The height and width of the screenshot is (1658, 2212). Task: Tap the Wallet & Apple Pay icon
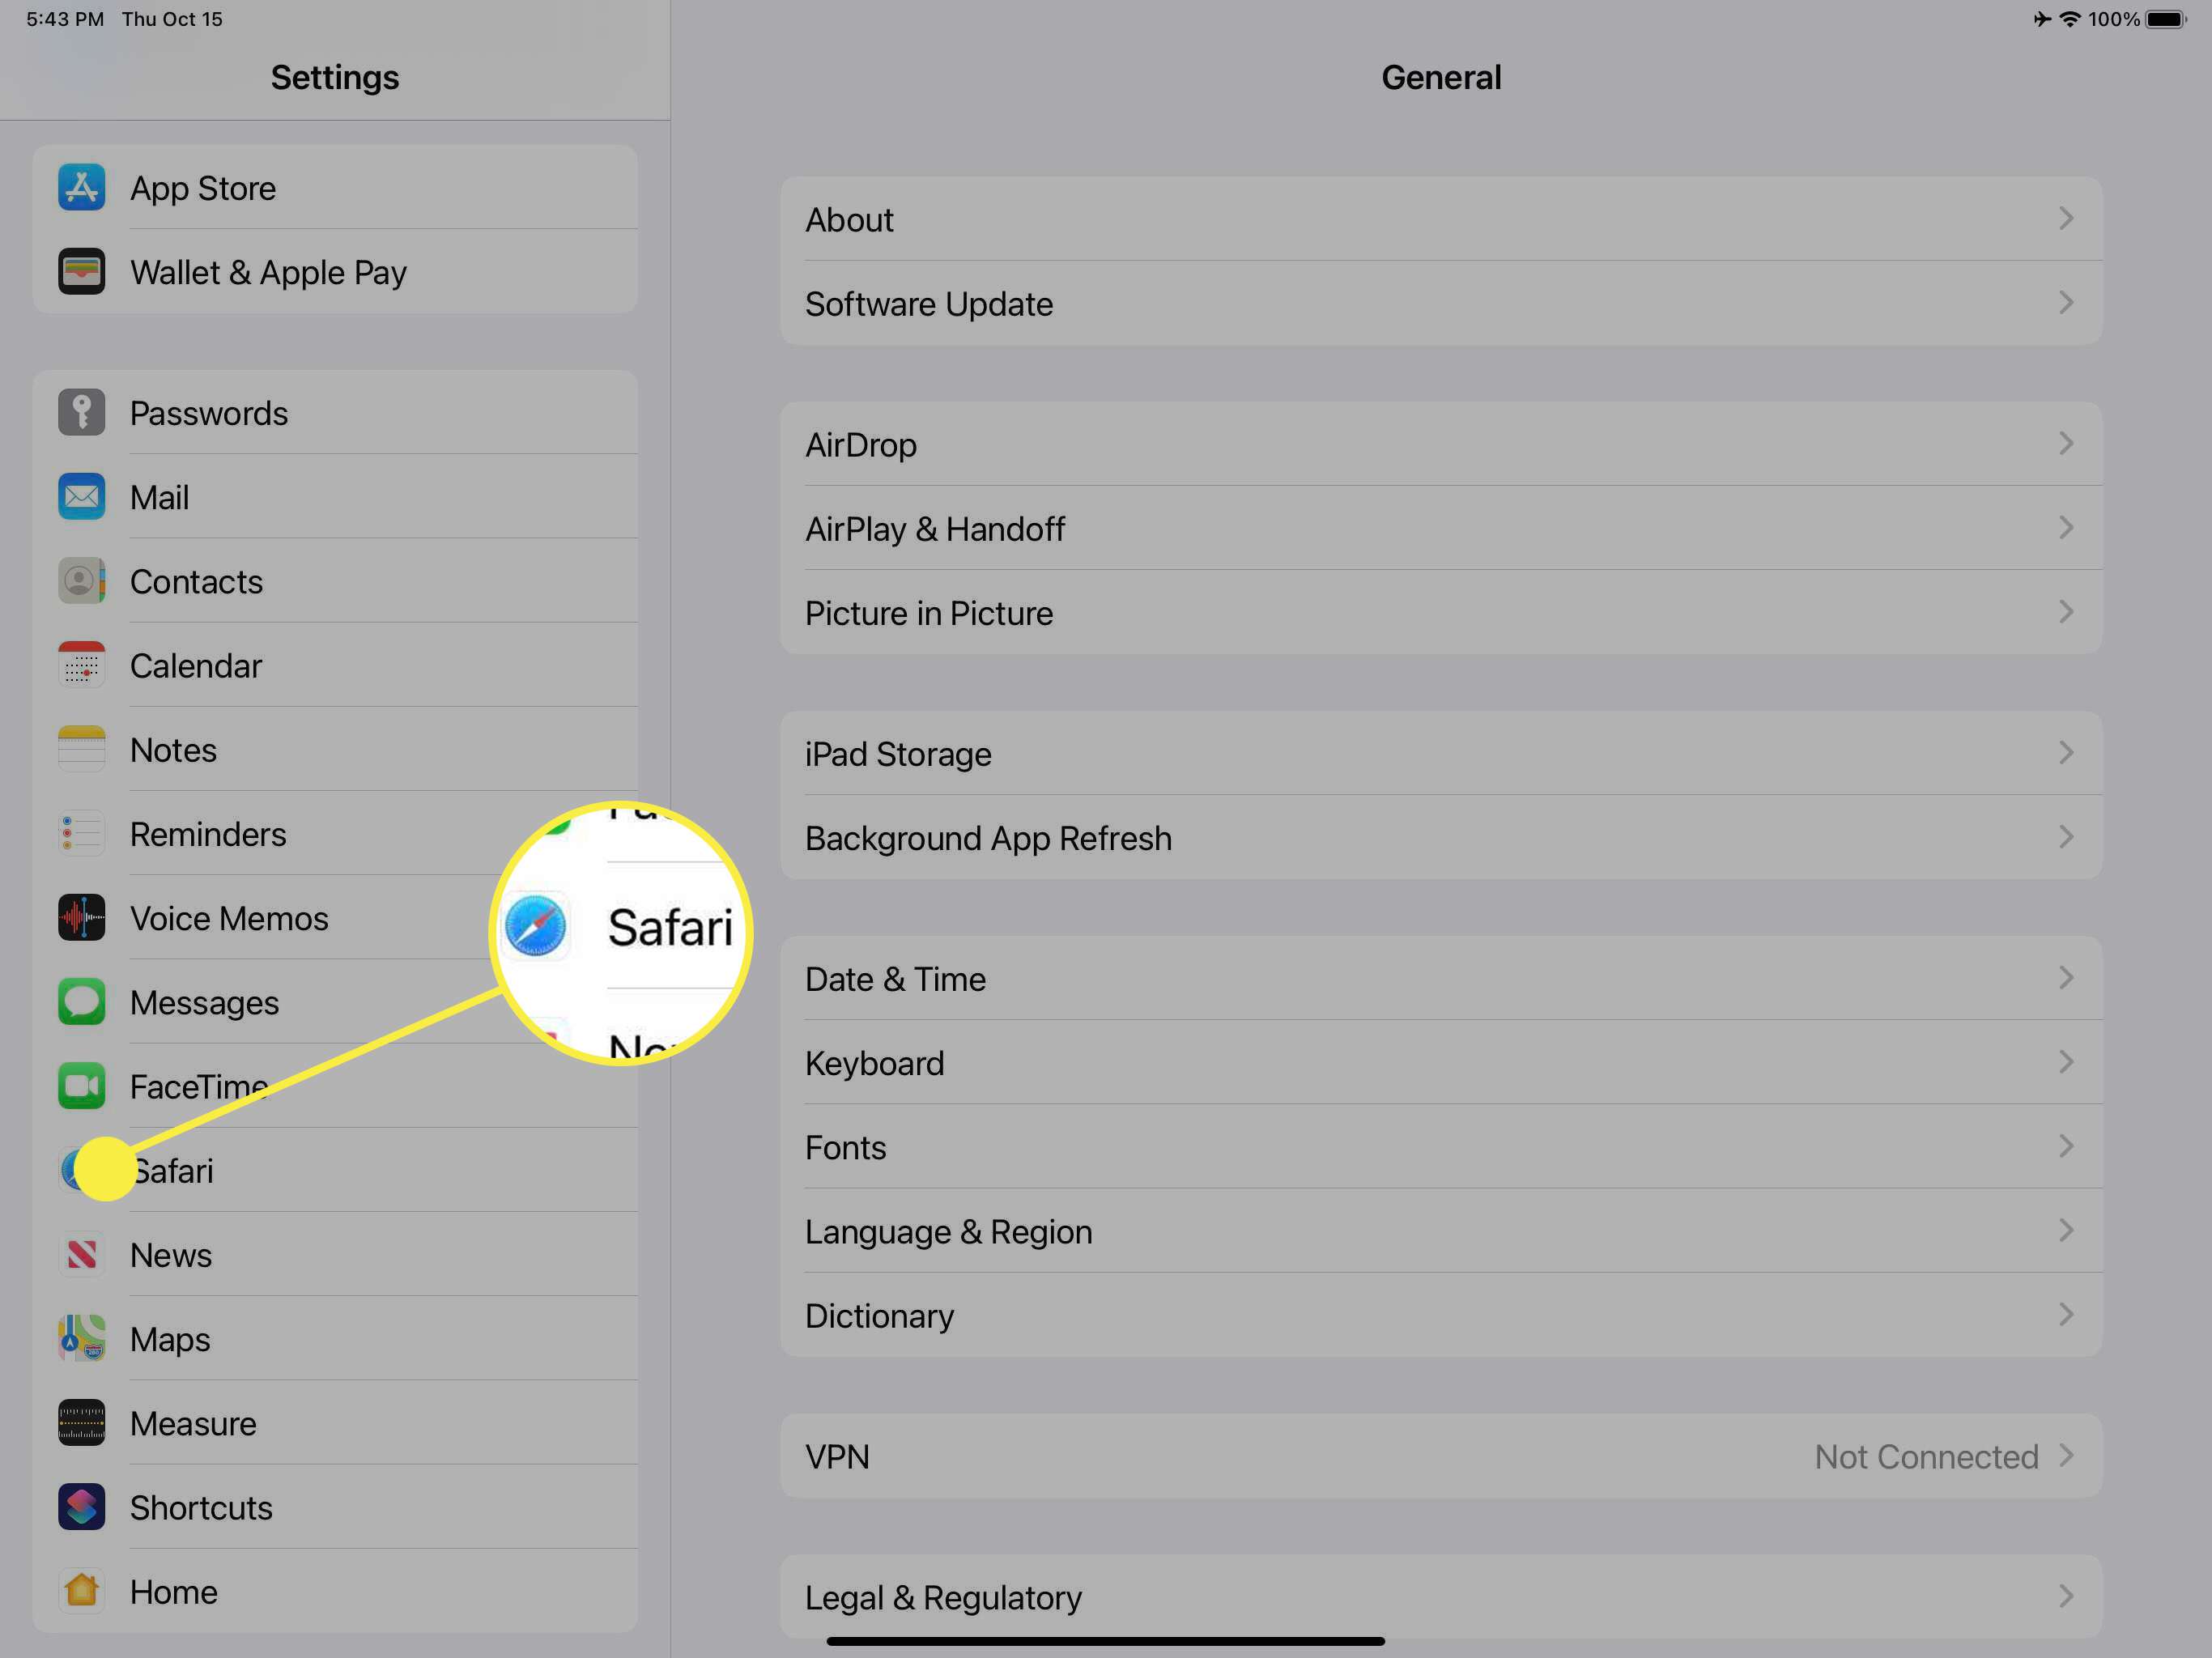tap(81, 271)
